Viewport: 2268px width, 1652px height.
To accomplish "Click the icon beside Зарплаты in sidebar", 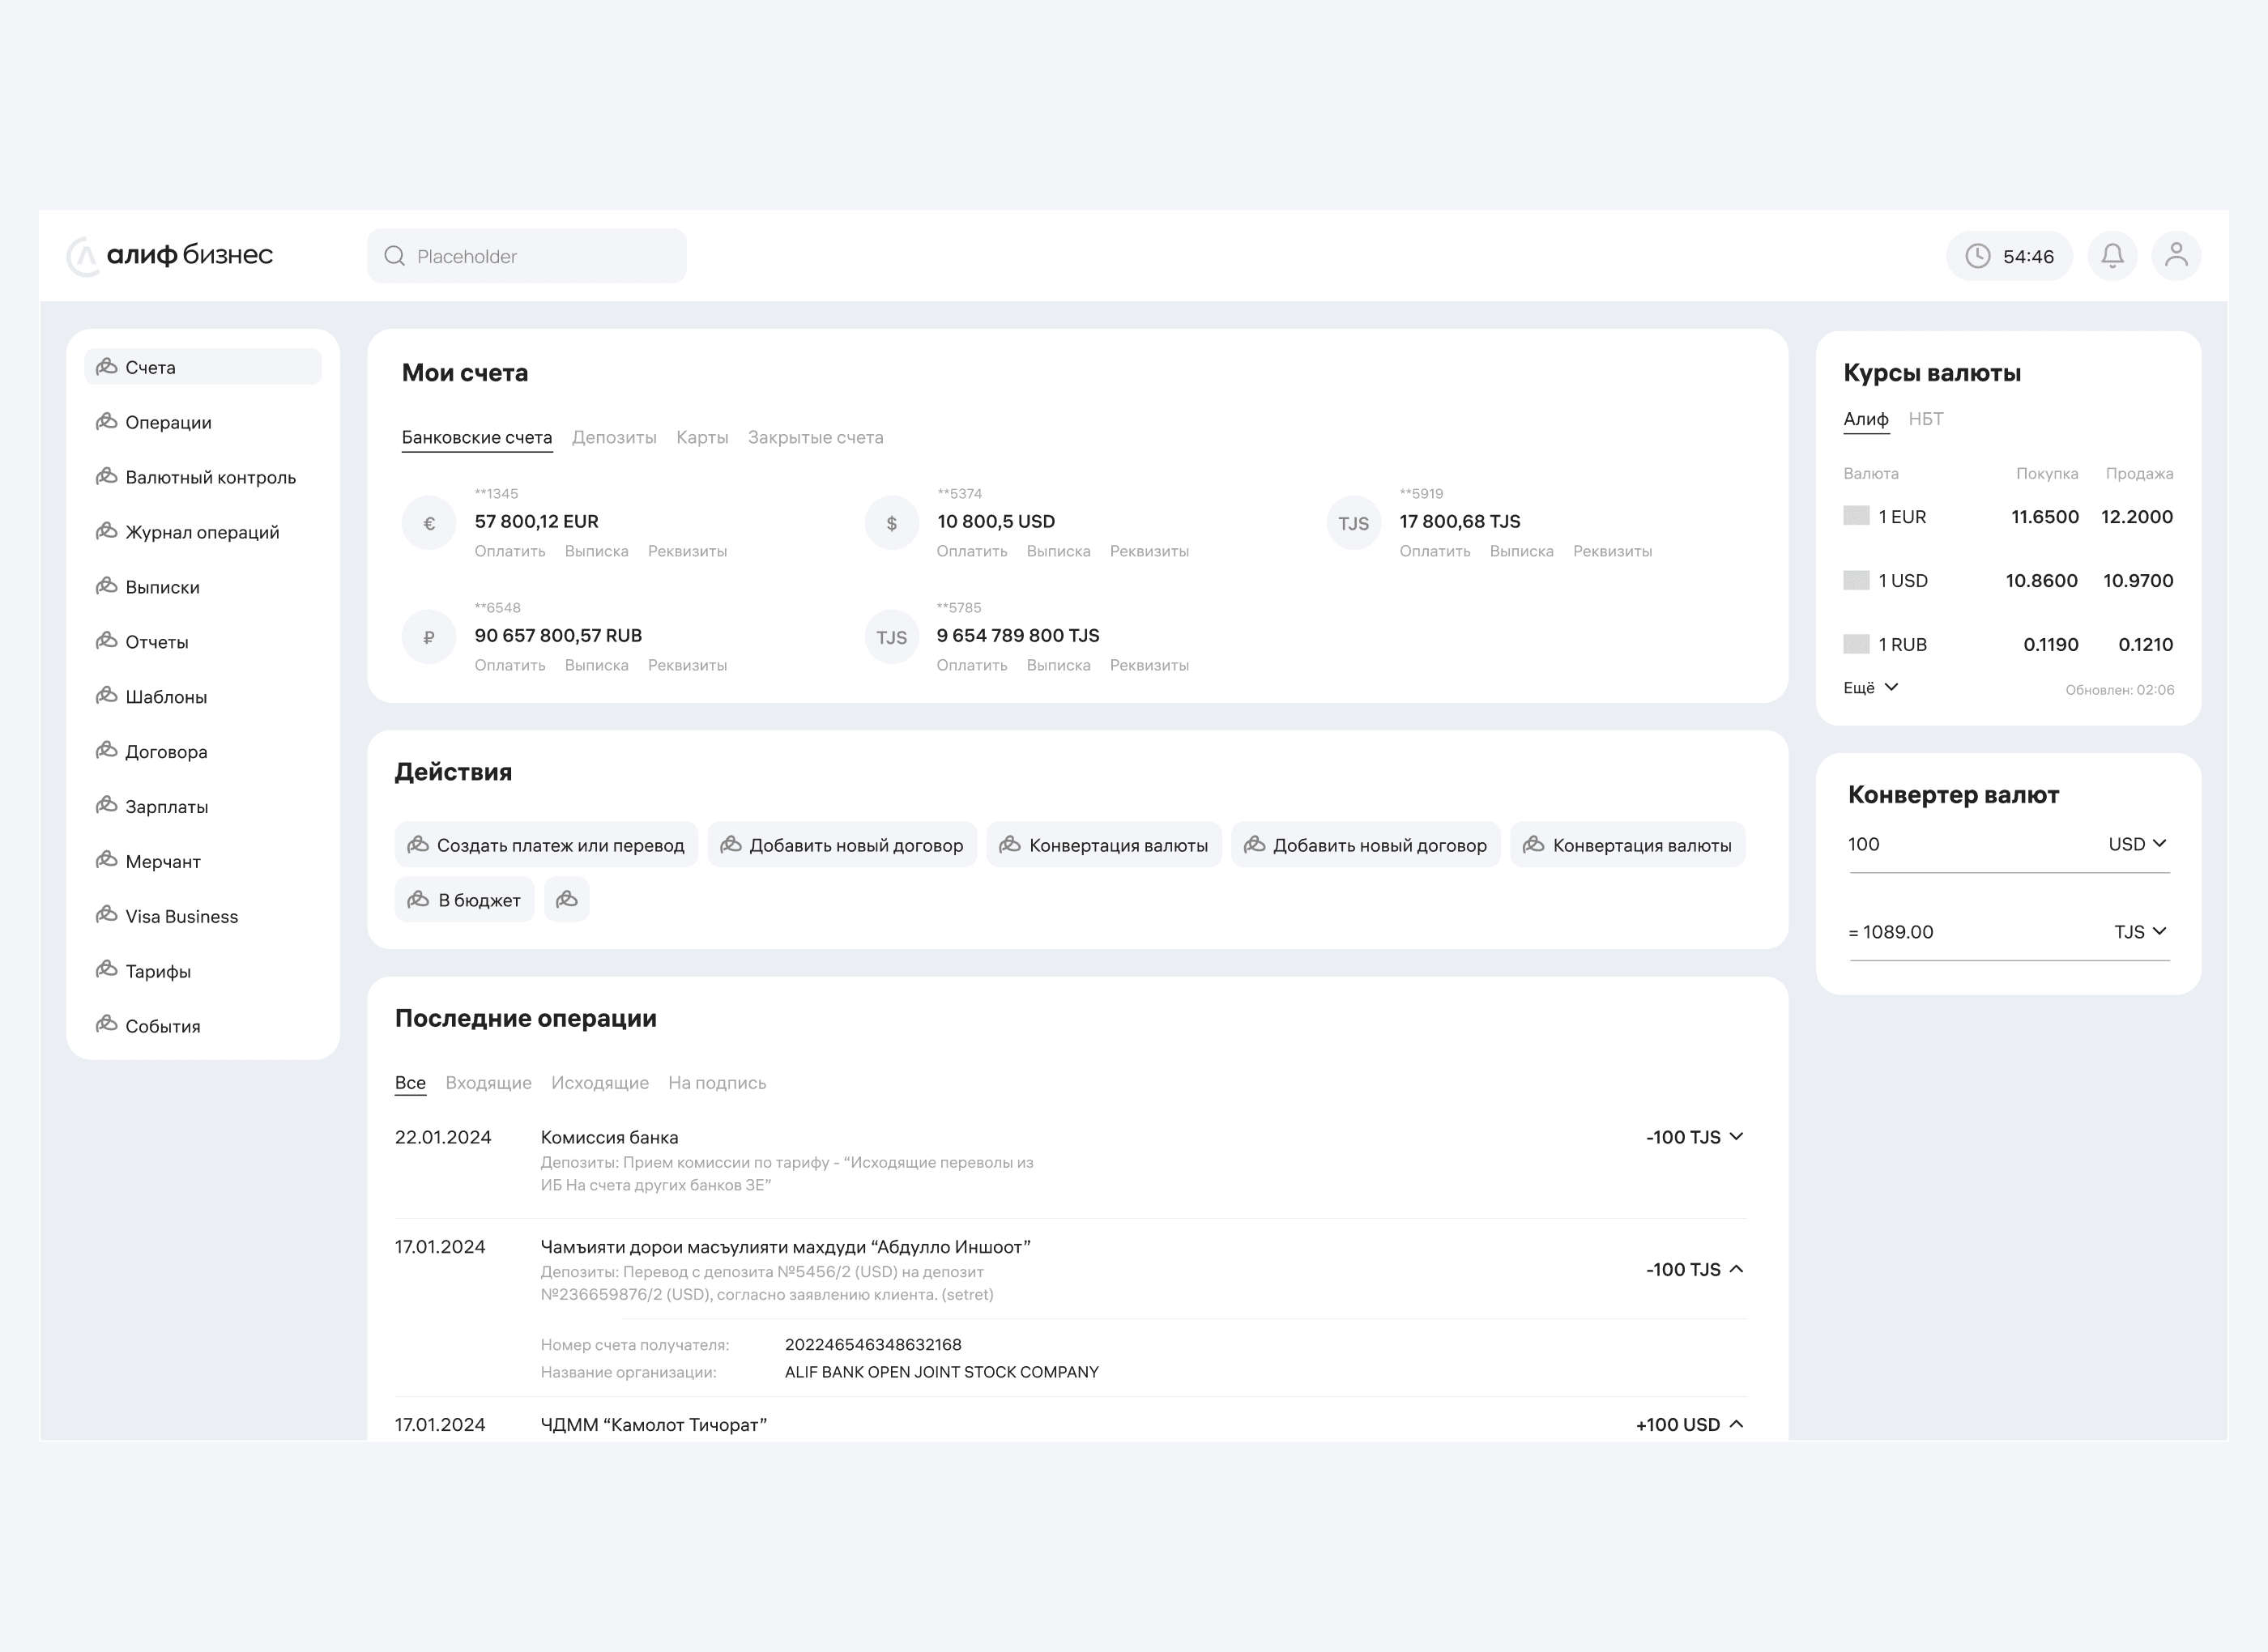I will pos(107,806).
